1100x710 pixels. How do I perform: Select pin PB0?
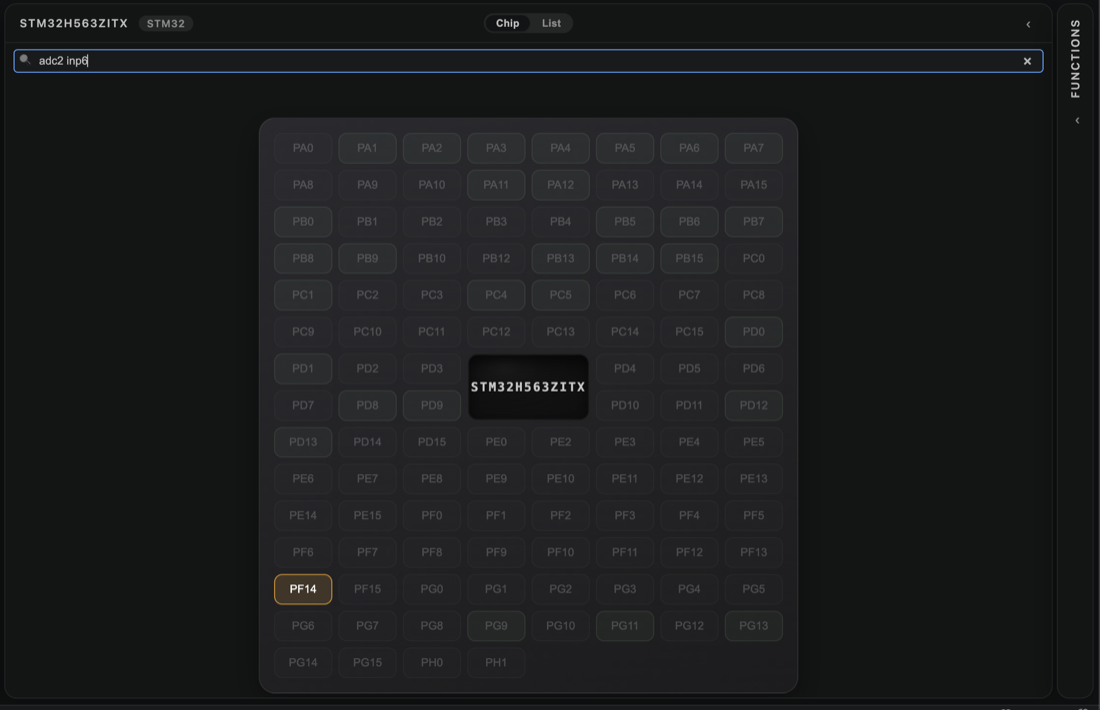303,222
